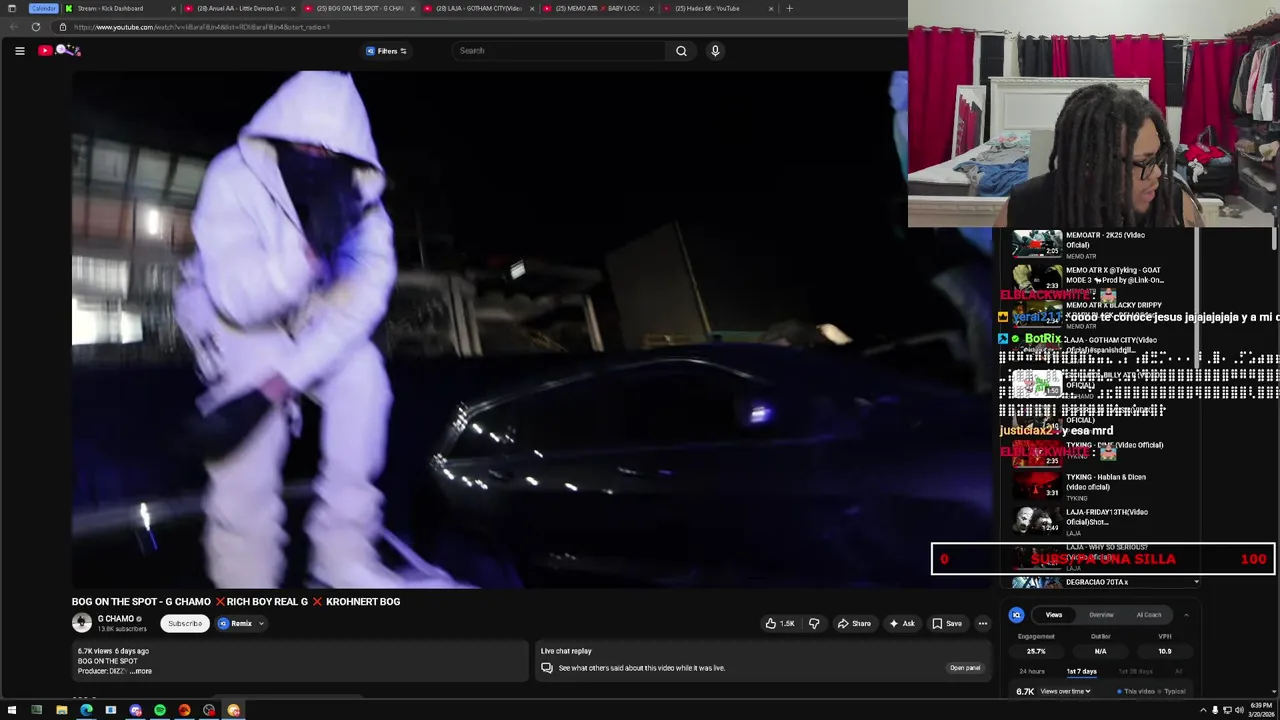Focus the YouTube search field
This screenshot has height=720, width=1280.
(x=560, y=51)
